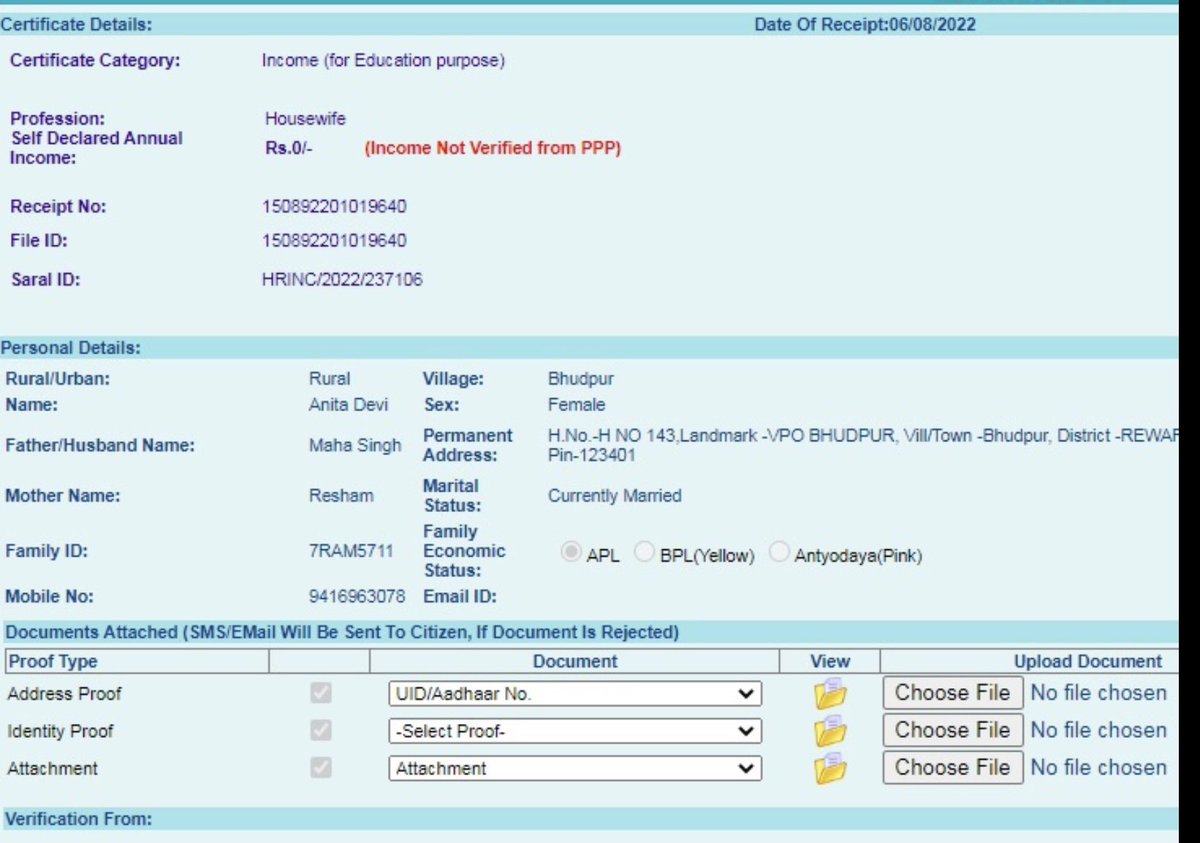This screenshot has width=1200, height=843.
Task: Select the APL radio button
Action: pos(571,553)
